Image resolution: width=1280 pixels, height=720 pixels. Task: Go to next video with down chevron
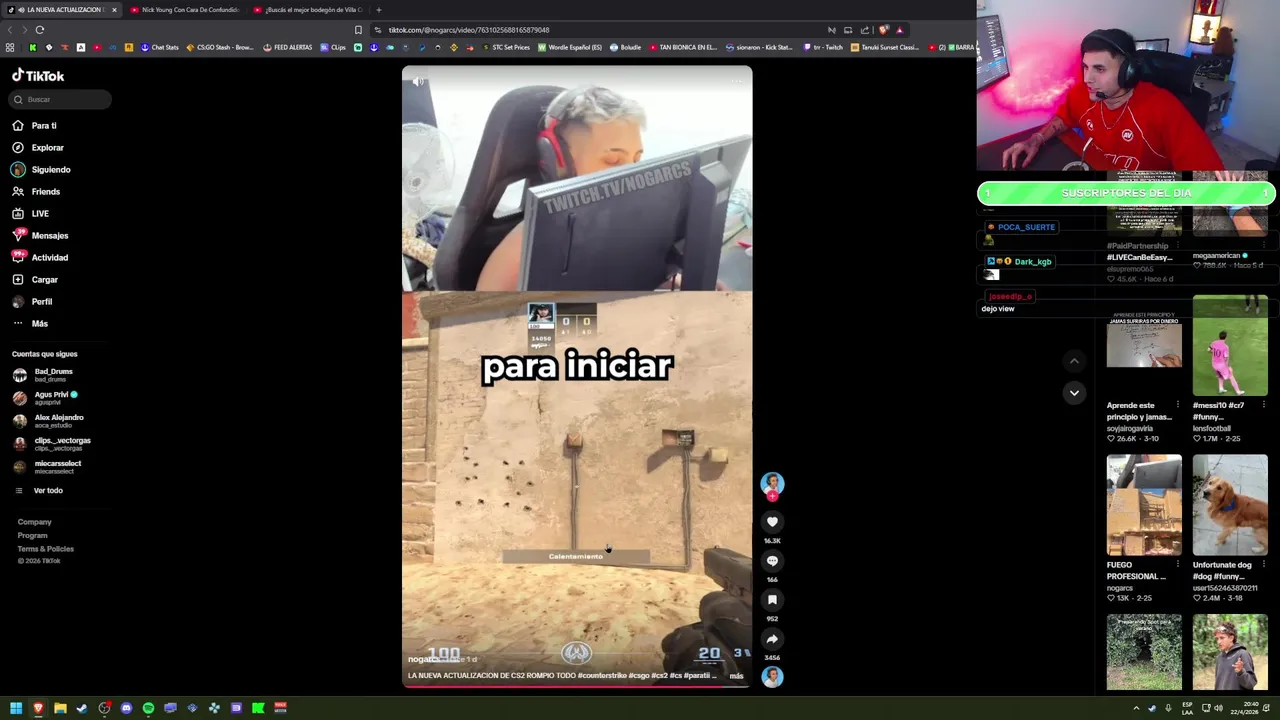click(x=1074, y=393)
